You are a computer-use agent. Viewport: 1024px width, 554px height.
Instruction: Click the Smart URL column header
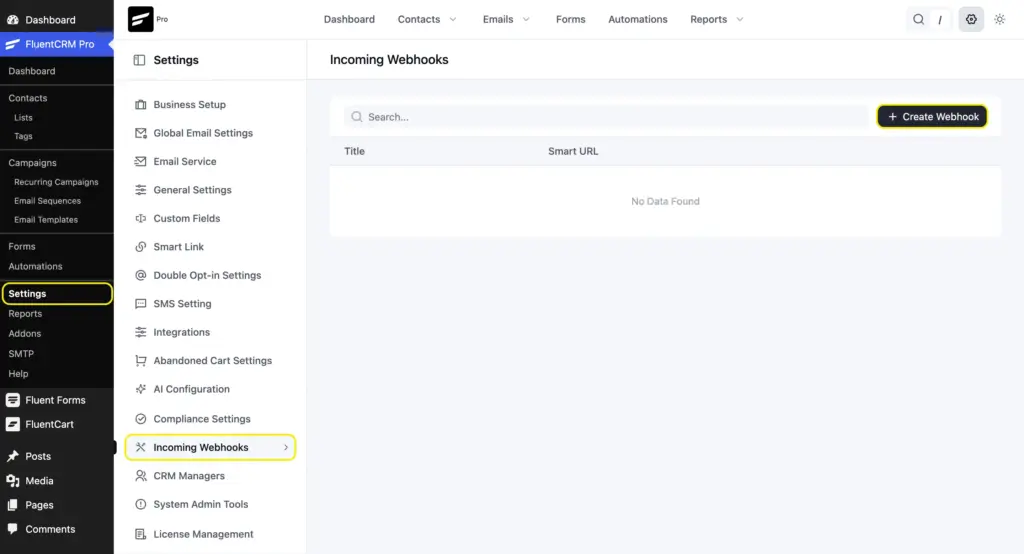[573, 151]
